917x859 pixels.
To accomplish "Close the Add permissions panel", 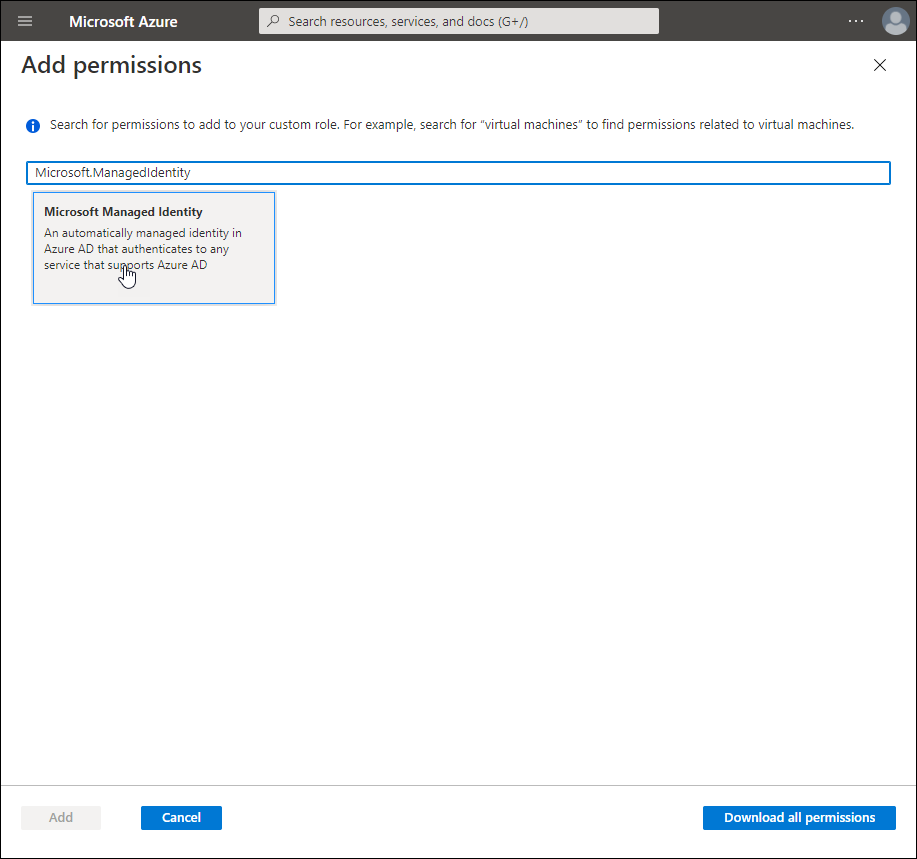I will 880,65.
